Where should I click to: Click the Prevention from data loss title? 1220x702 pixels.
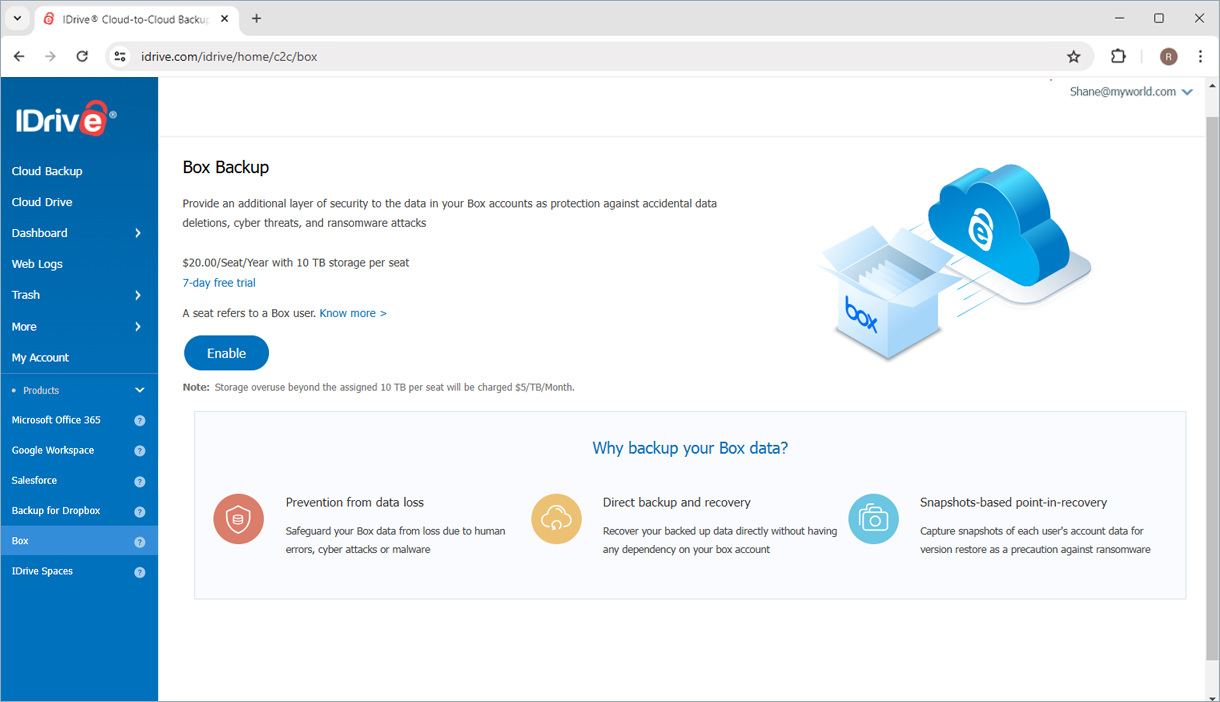click(x=355, y=502)
